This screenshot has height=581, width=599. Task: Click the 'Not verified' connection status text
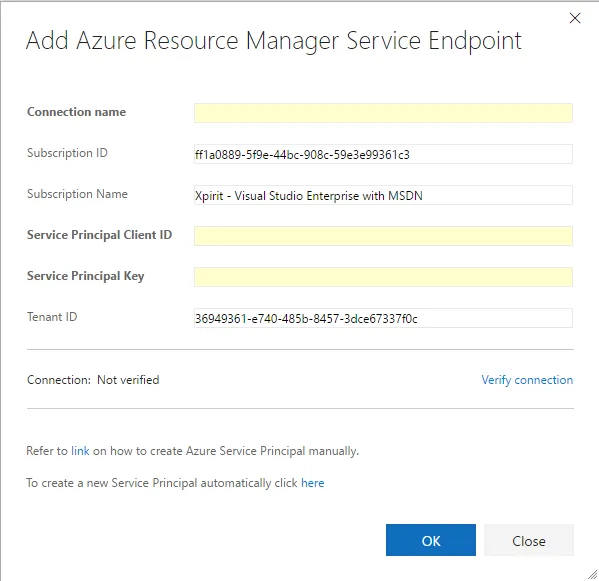(x=128, y=380)
